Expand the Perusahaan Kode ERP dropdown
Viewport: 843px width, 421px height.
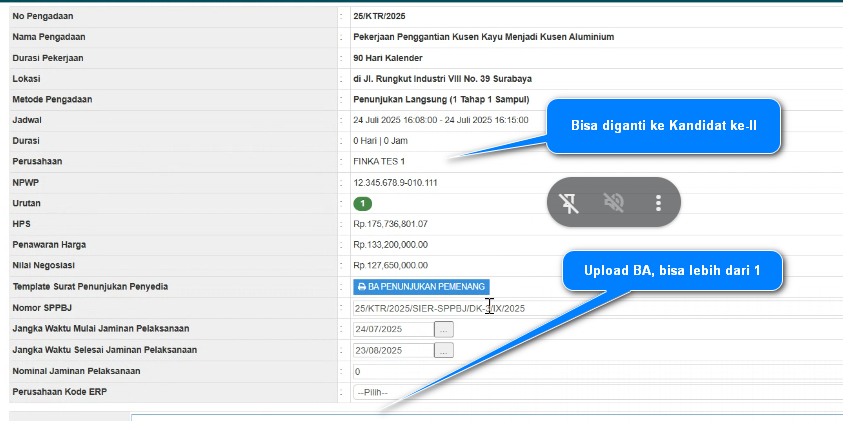596,392
